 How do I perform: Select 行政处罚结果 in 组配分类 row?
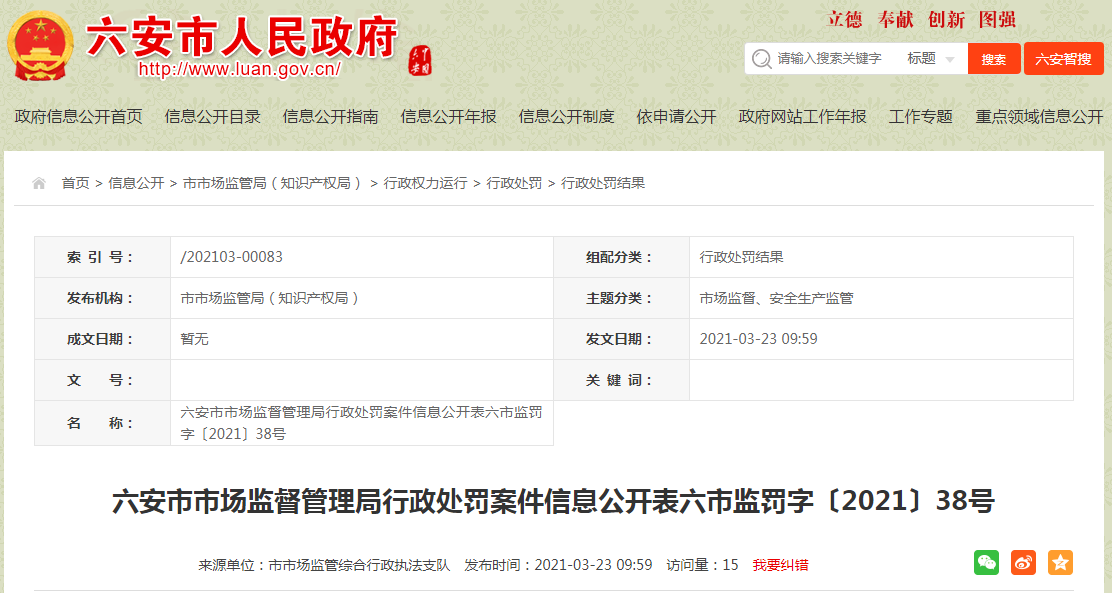(741, 257)
